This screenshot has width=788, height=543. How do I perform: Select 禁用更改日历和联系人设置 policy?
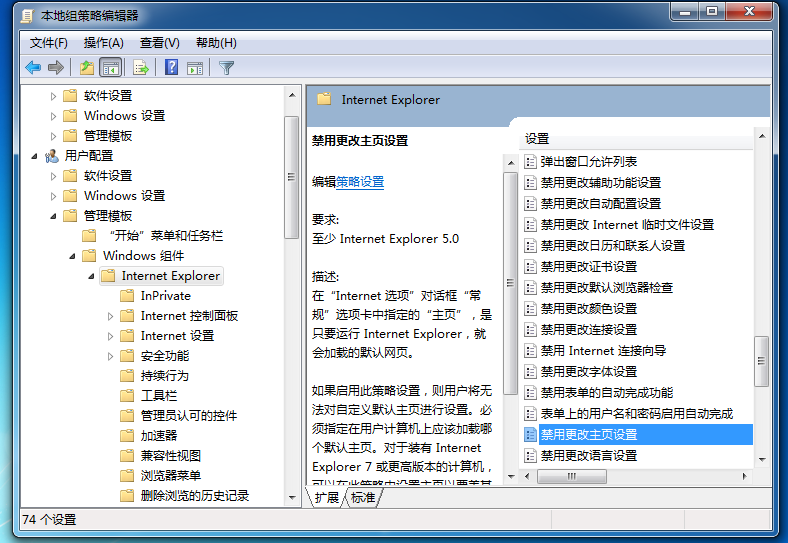pos(613,246)
